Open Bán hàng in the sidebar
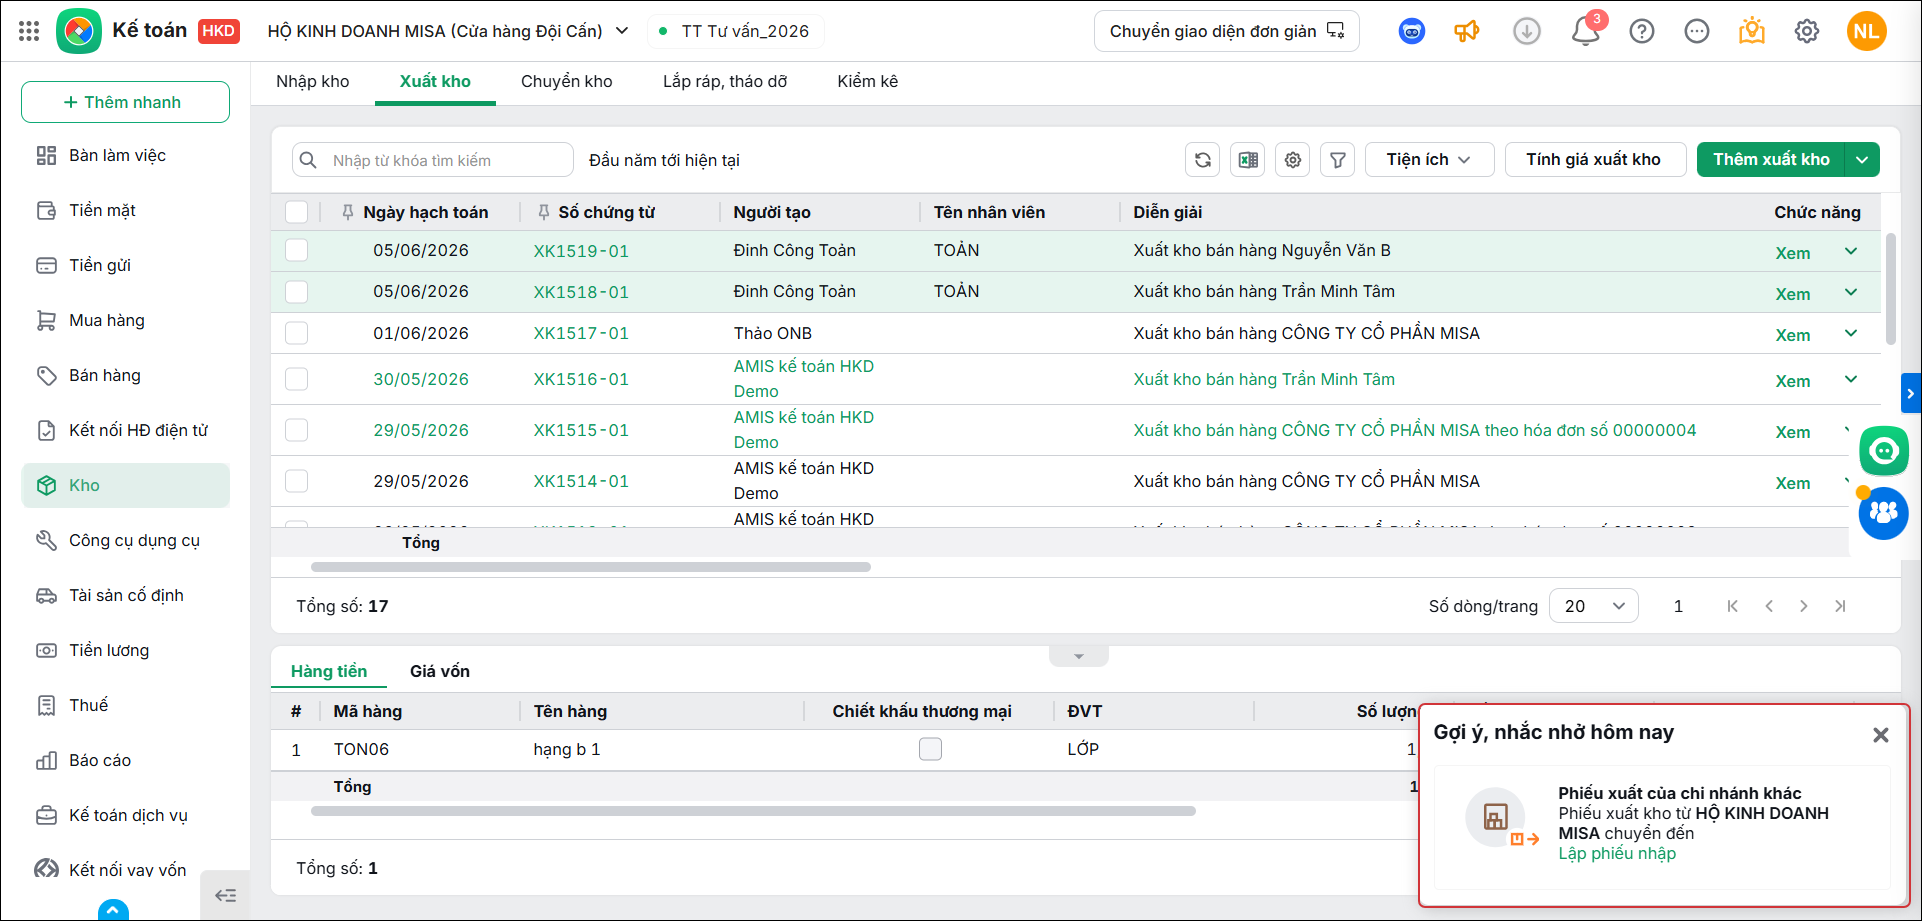The height and width of the screenshot is (921, 1922). pyautogui.click(x=126, y=375)
